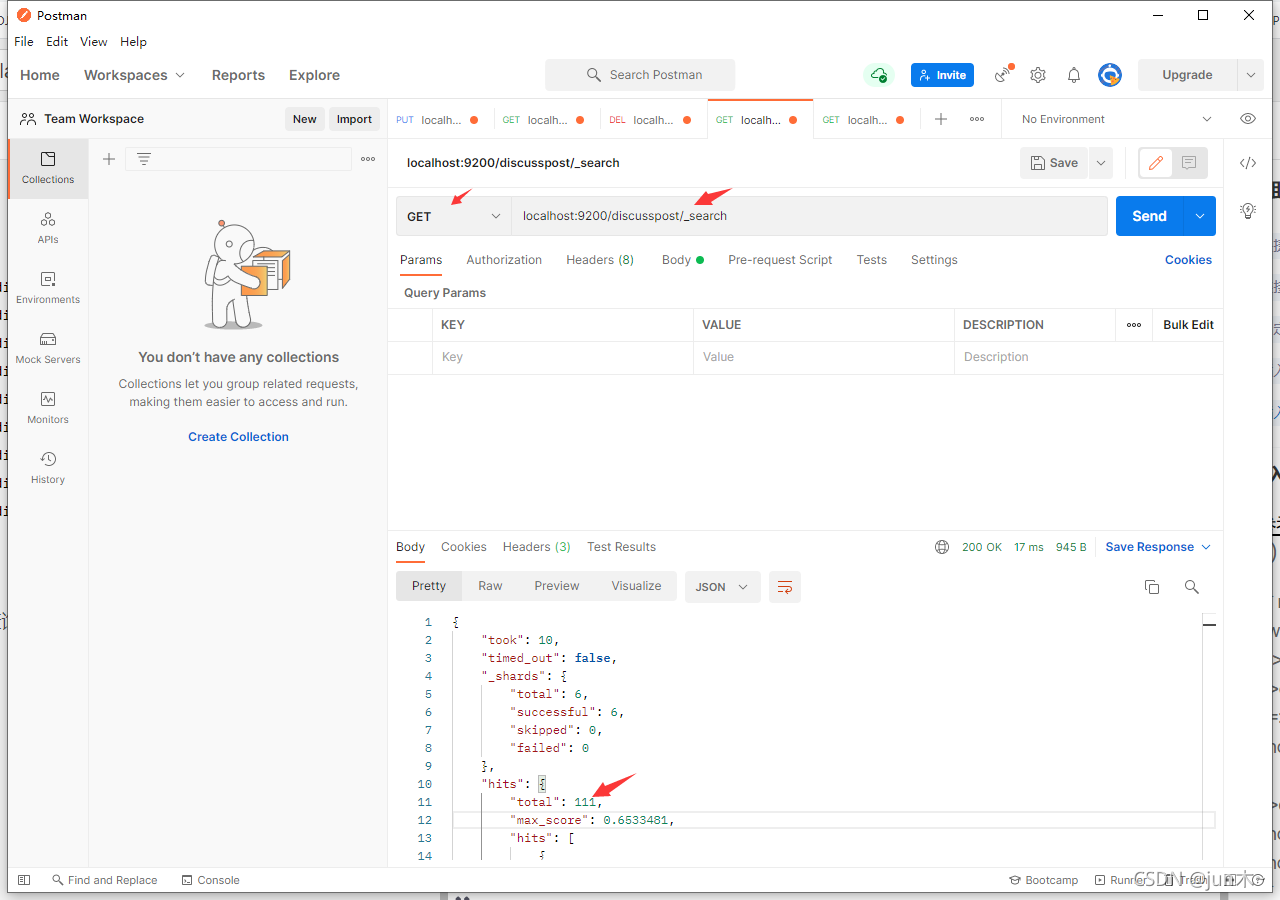Open Postman settings gear icon
This screenshot has height=900, width=1280.
click(x=1038, y=75)
